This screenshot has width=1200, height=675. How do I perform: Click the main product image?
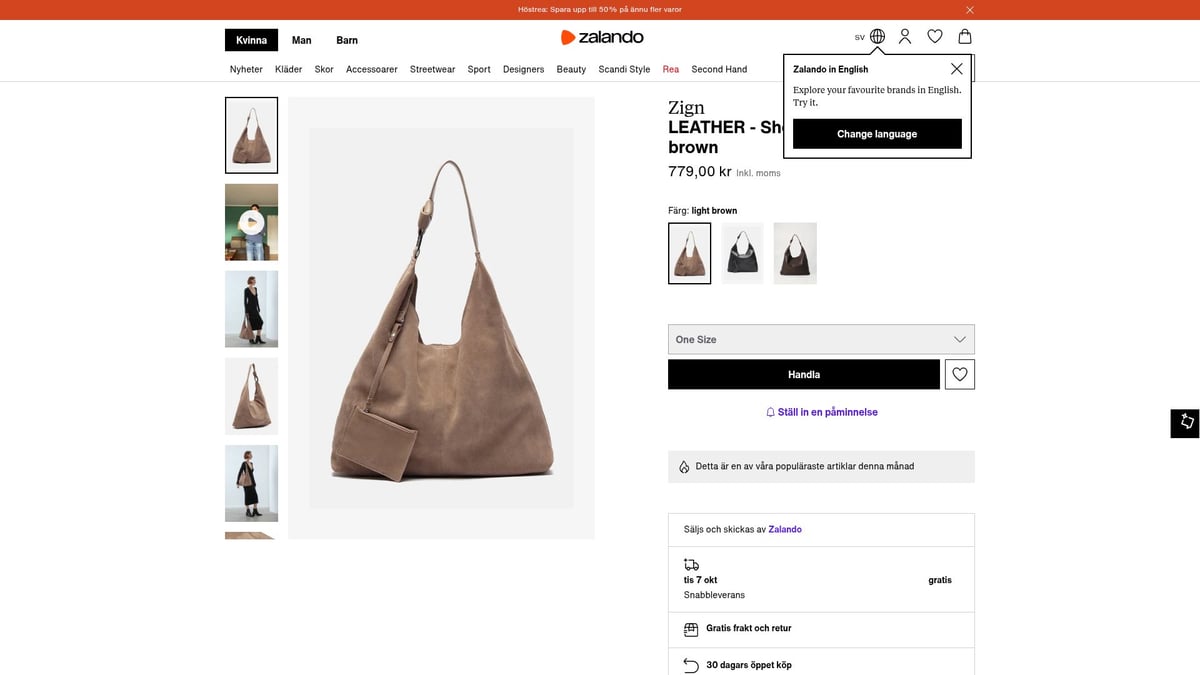(441, 318)
